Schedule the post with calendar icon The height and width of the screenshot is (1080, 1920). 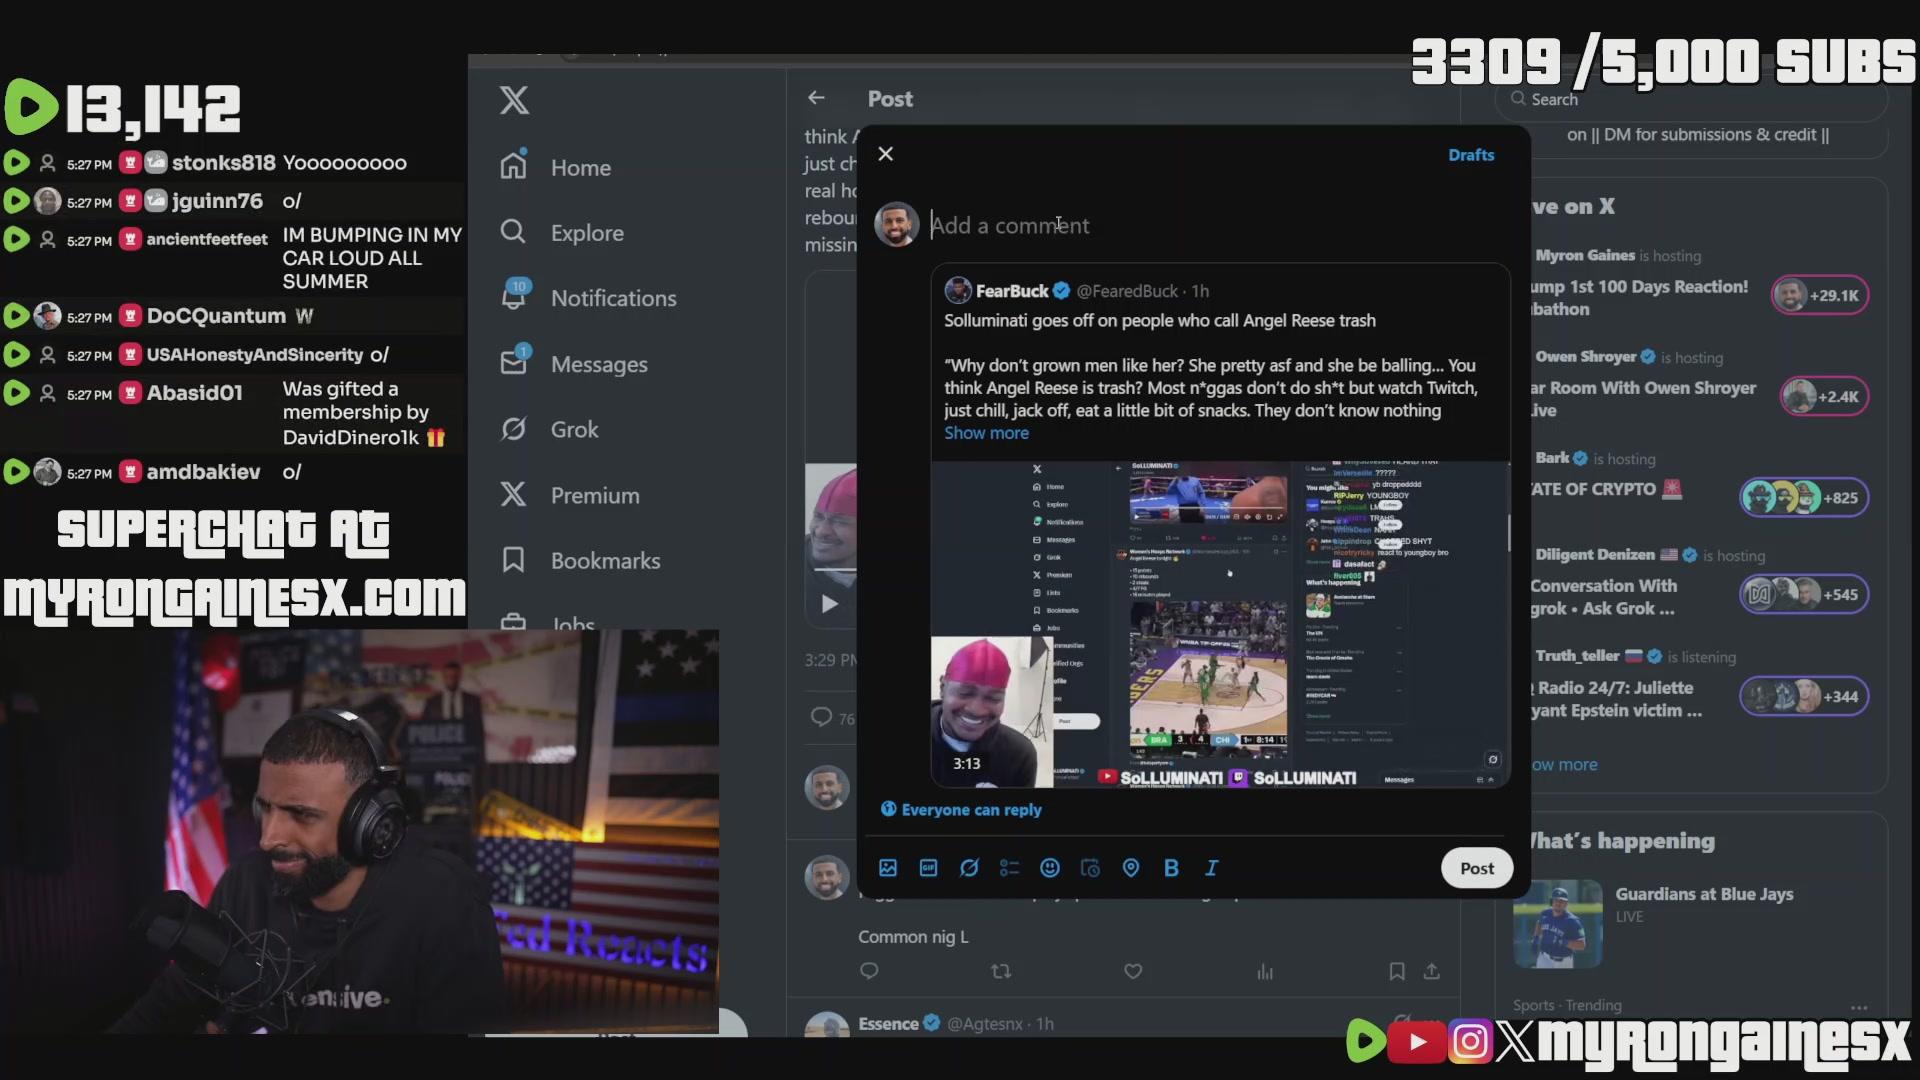[x=1090, y=868]
